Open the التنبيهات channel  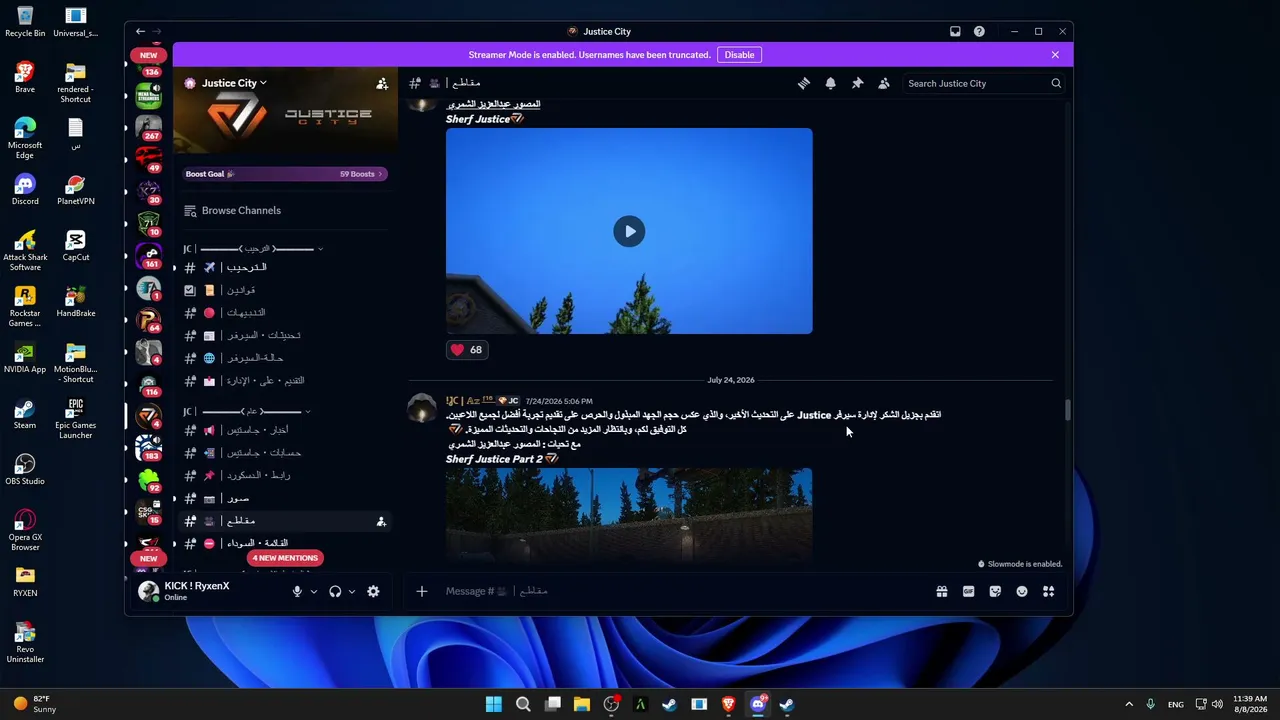tap(284, 313)
